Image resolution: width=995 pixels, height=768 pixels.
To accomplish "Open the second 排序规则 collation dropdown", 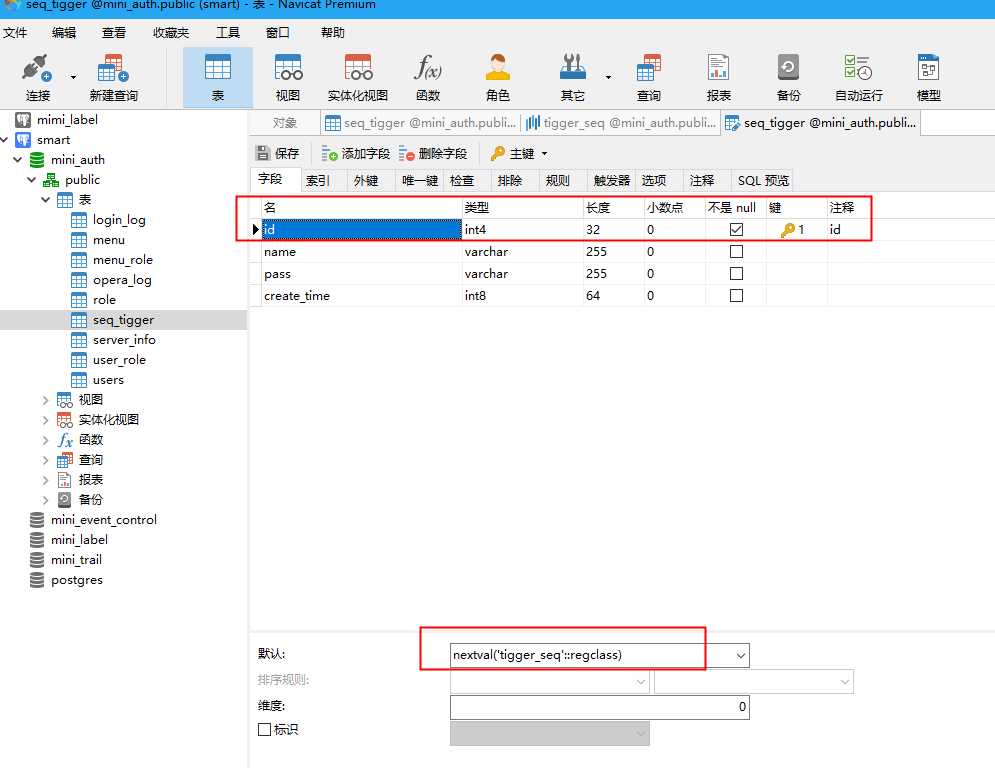I will click(845, 682).
